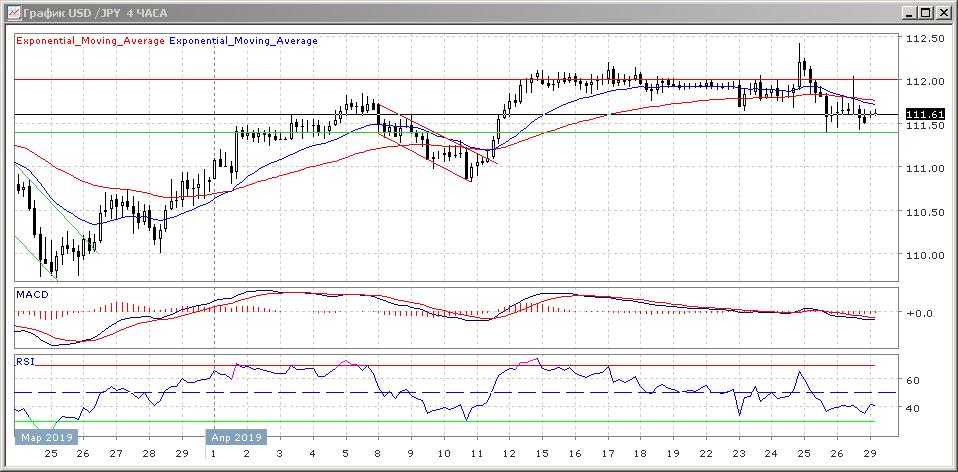Click the RSI indicator panel label

[24, 358]
